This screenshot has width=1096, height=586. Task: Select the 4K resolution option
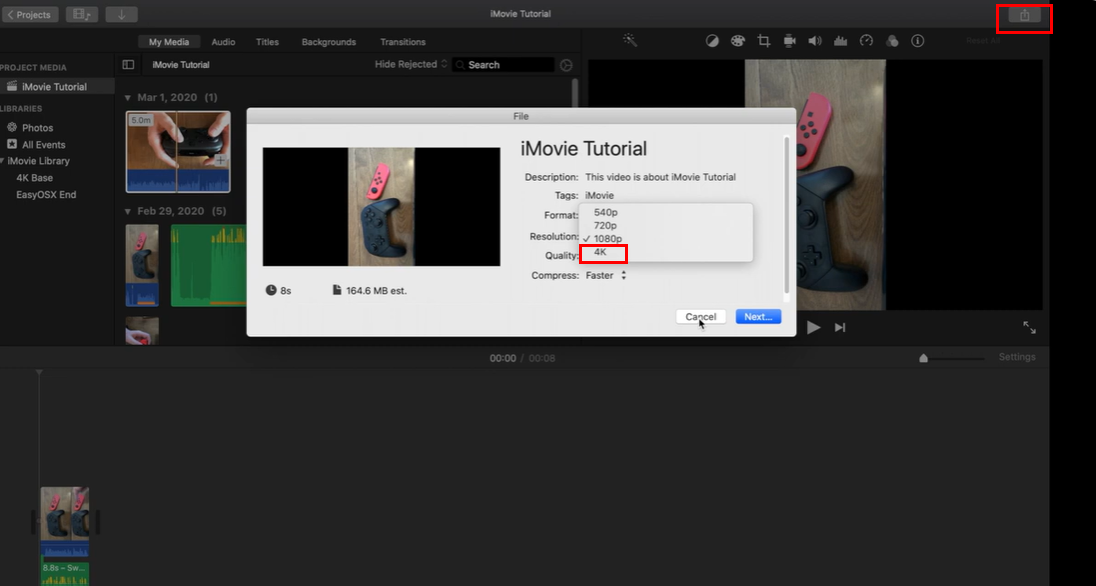(x=603, y=253)
